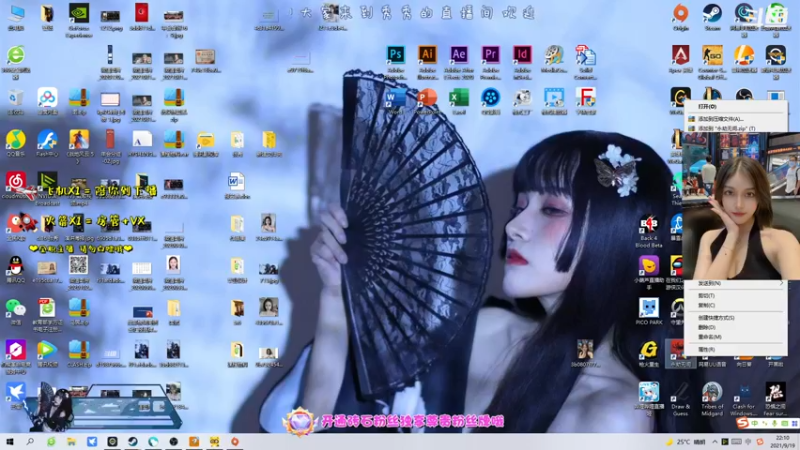The width and height of the screenshot is (800, 450).
Task: Select 重命名(M) in the context menu
Action: coord(709,337)
